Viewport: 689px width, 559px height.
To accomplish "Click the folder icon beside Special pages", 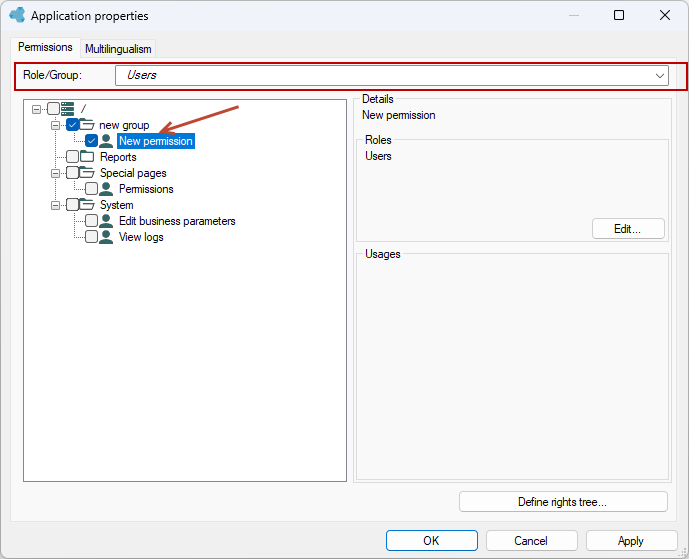I will (x=87, y=172).
